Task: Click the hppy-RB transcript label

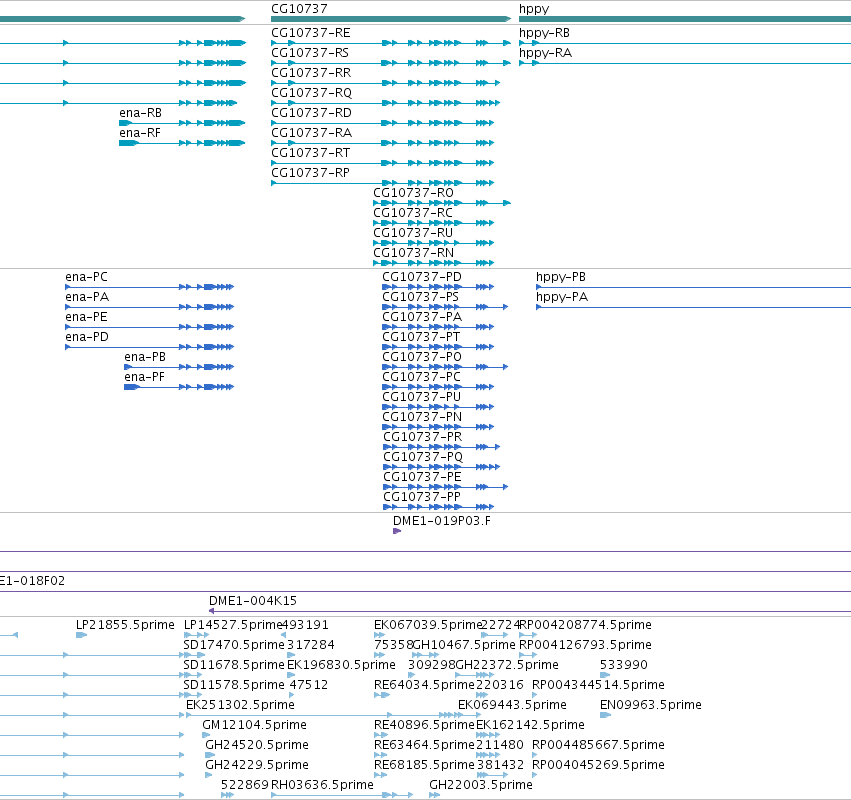Action: pyautogui.click(x=544, y=33)
